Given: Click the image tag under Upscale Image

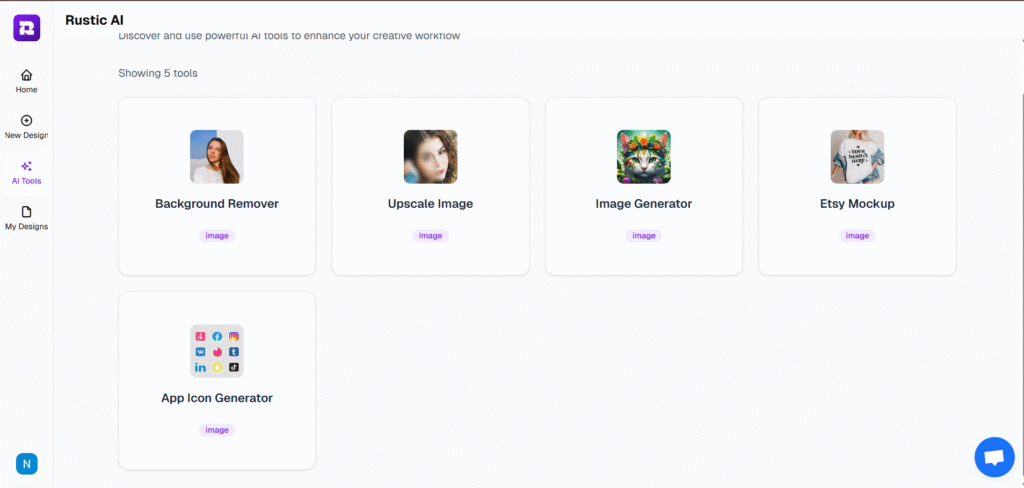Looking at the screenshot, I should click(430, 236).
